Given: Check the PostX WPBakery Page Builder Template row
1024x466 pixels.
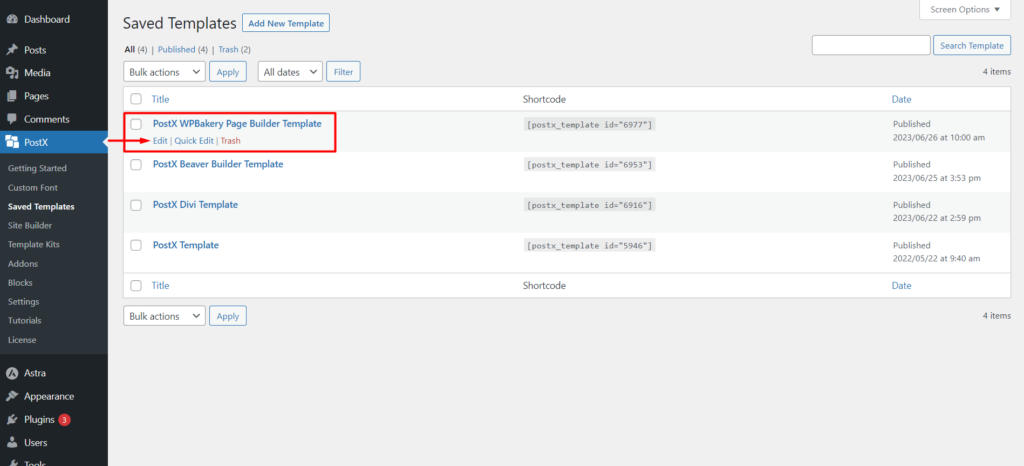Looking at the screenshot, I should [136, 124].
